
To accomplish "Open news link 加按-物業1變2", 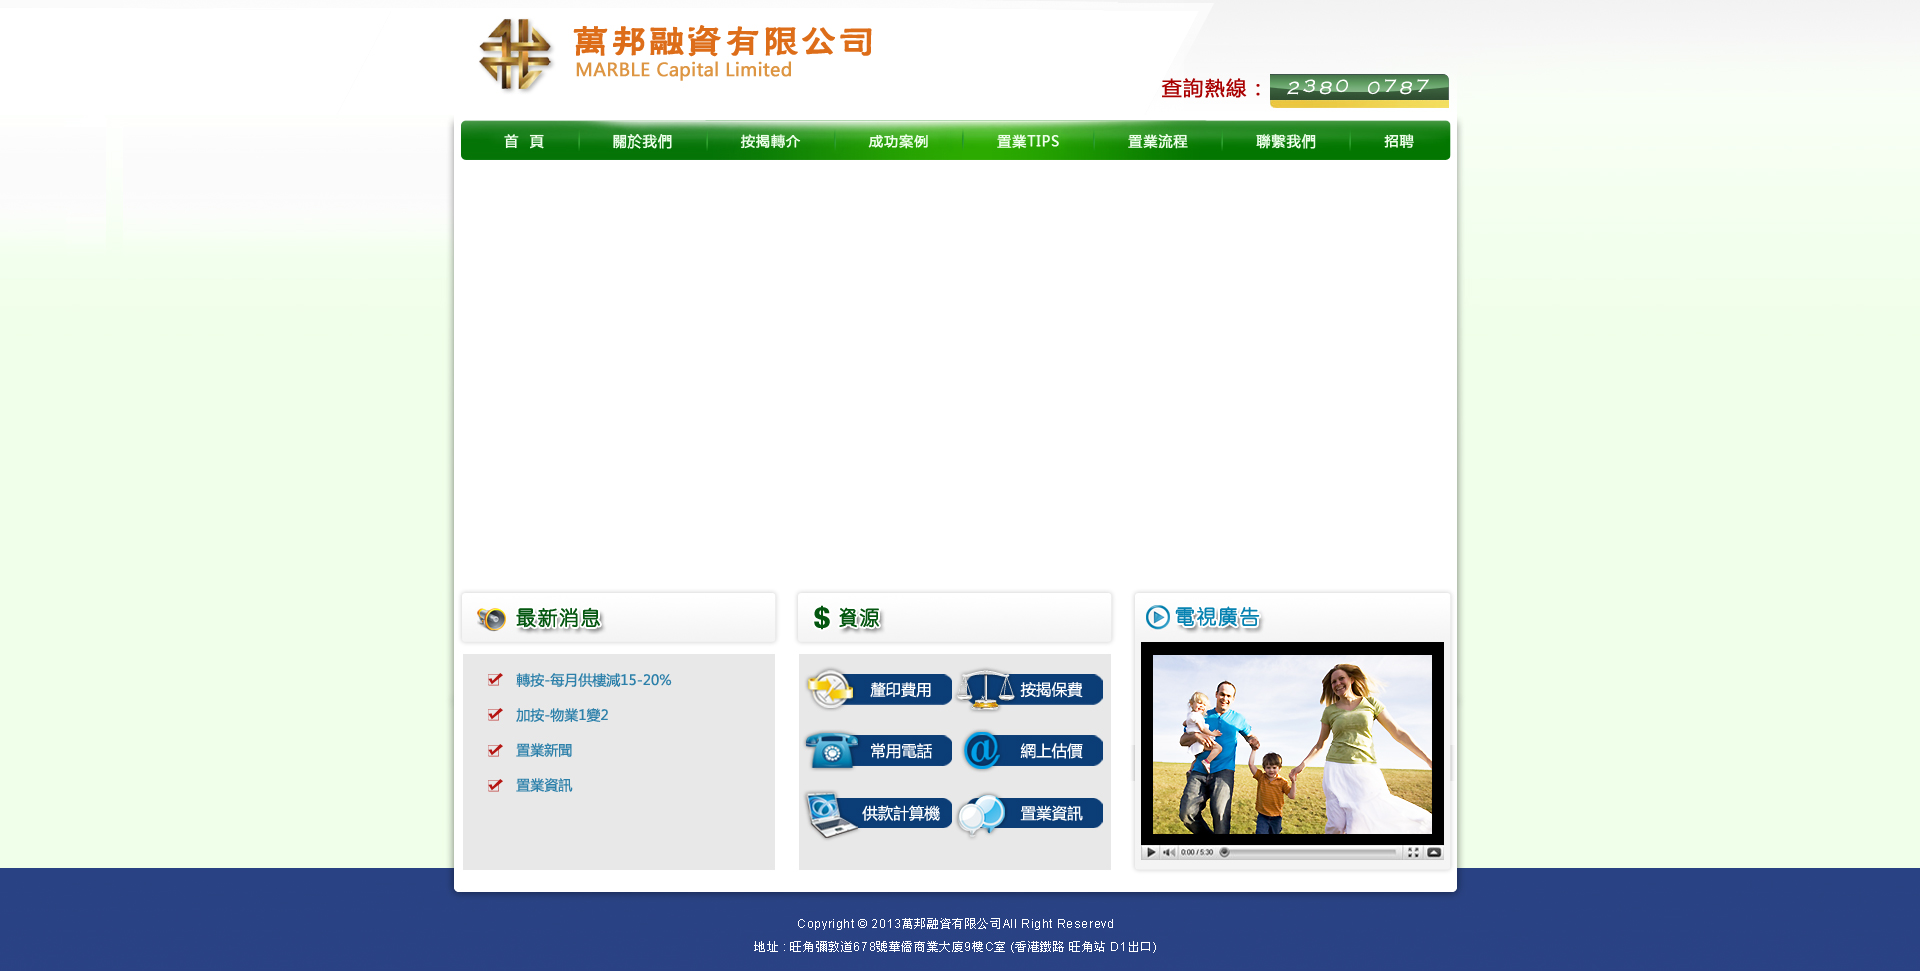I will click(x=562, y=715).
